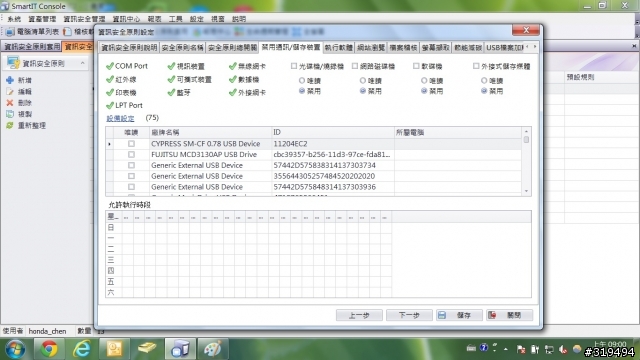Switch to 執行軟體 tab
Screen dimensions: 640x360
point(338,48)
